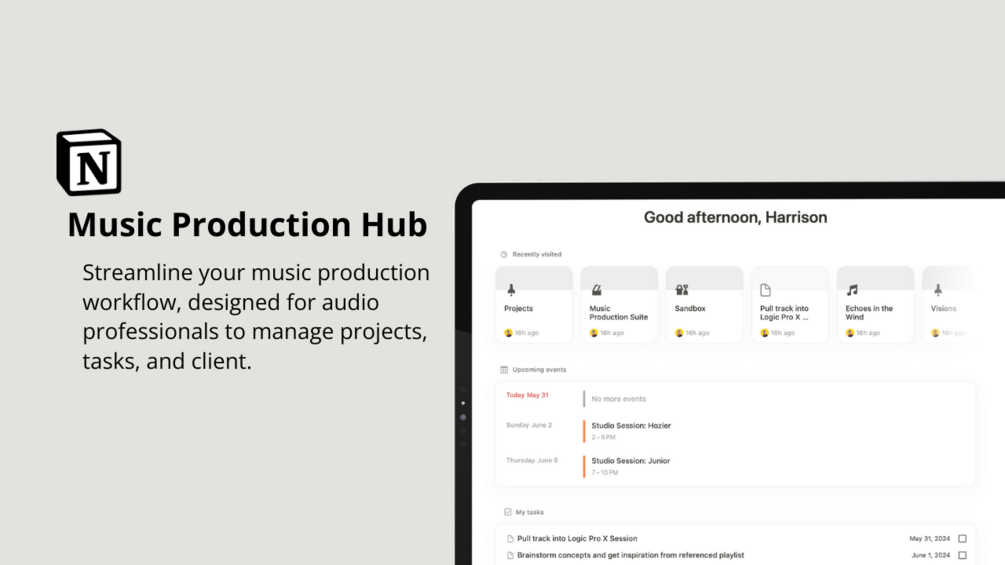Open the Echoes in the Wind card
Image resolution: width=1005 pixels, height=565 pixels.
pyautogui.click(x=875, y=305)
